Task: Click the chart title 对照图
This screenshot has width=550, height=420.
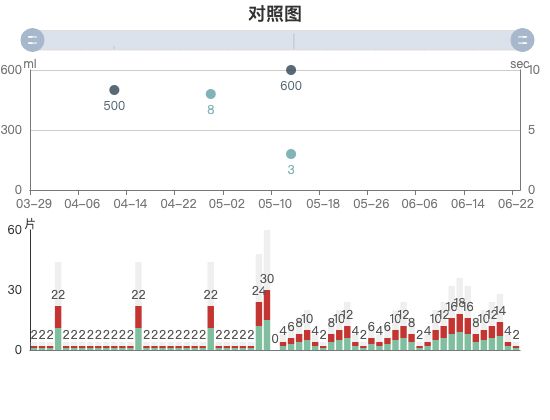Action: click(275, 14)
